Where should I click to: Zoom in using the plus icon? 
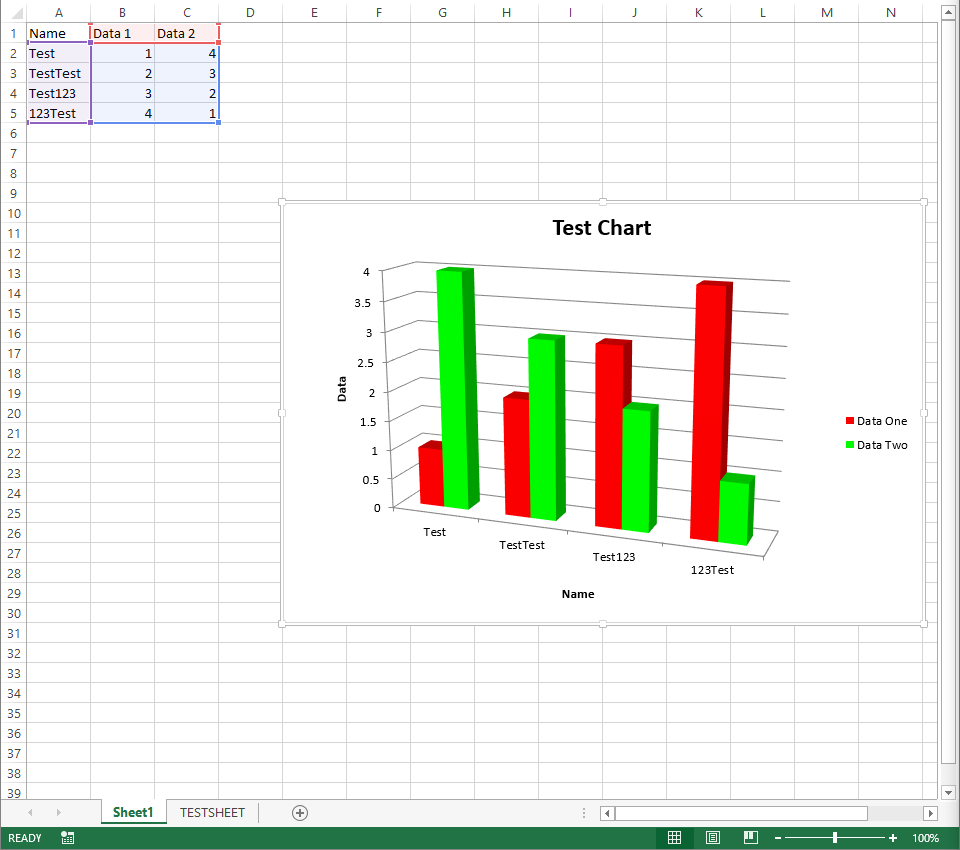pos(893,838)
